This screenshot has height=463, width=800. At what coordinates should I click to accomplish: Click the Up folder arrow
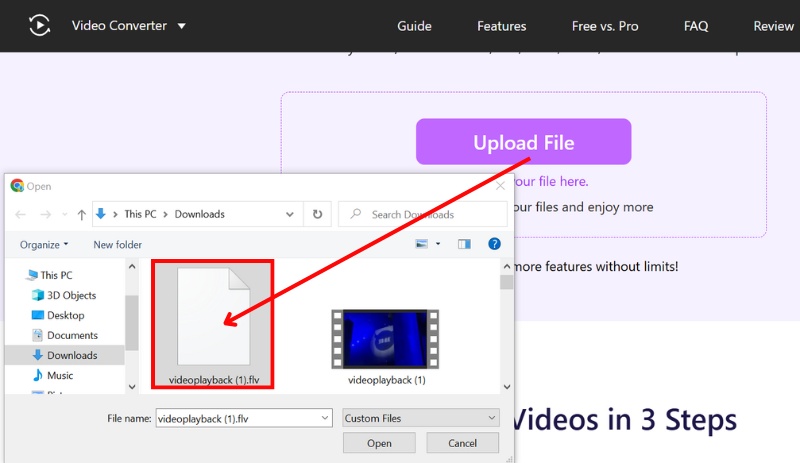tap(81, 214)
